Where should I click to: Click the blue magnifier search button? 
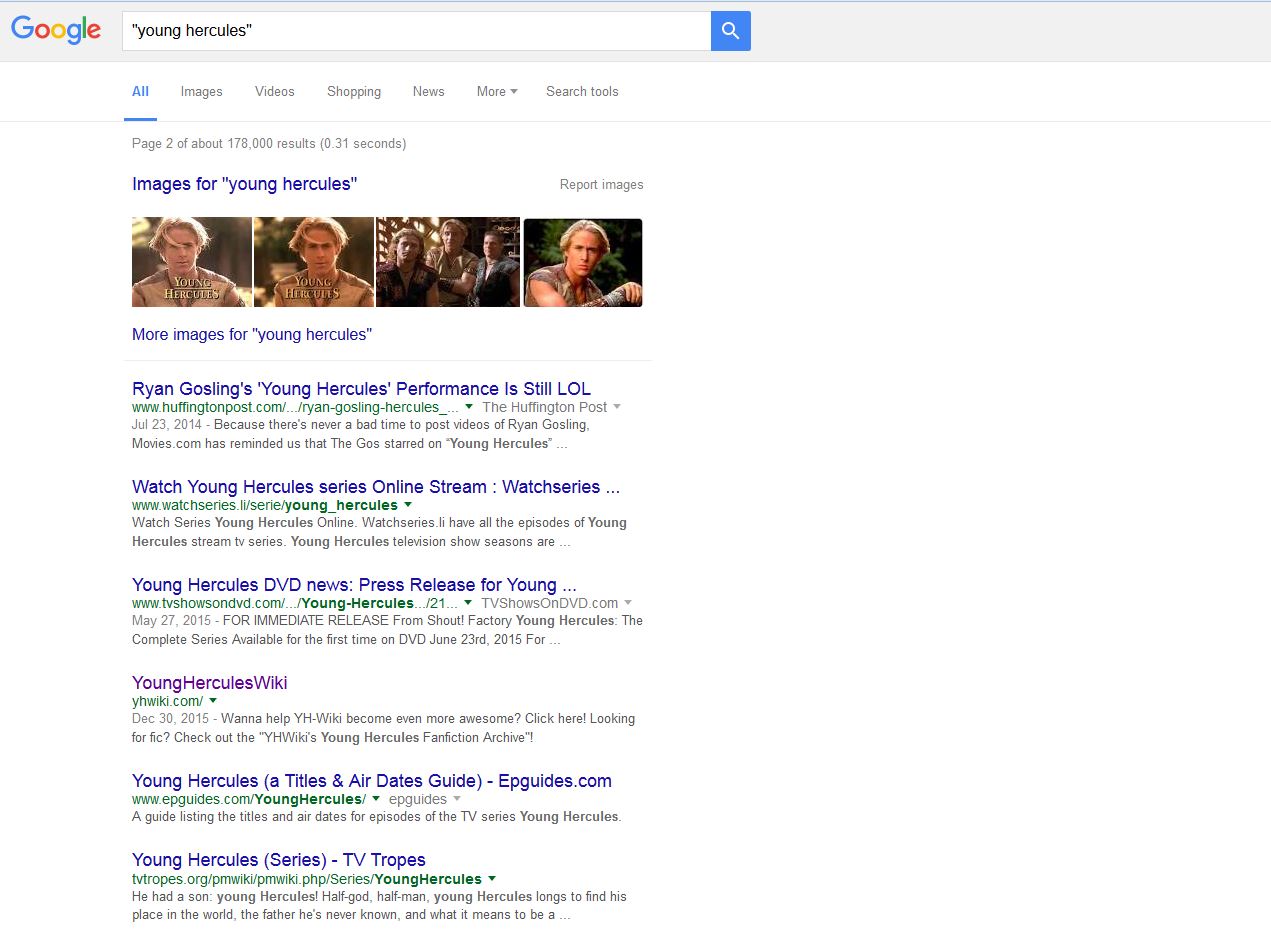(730, 31)
